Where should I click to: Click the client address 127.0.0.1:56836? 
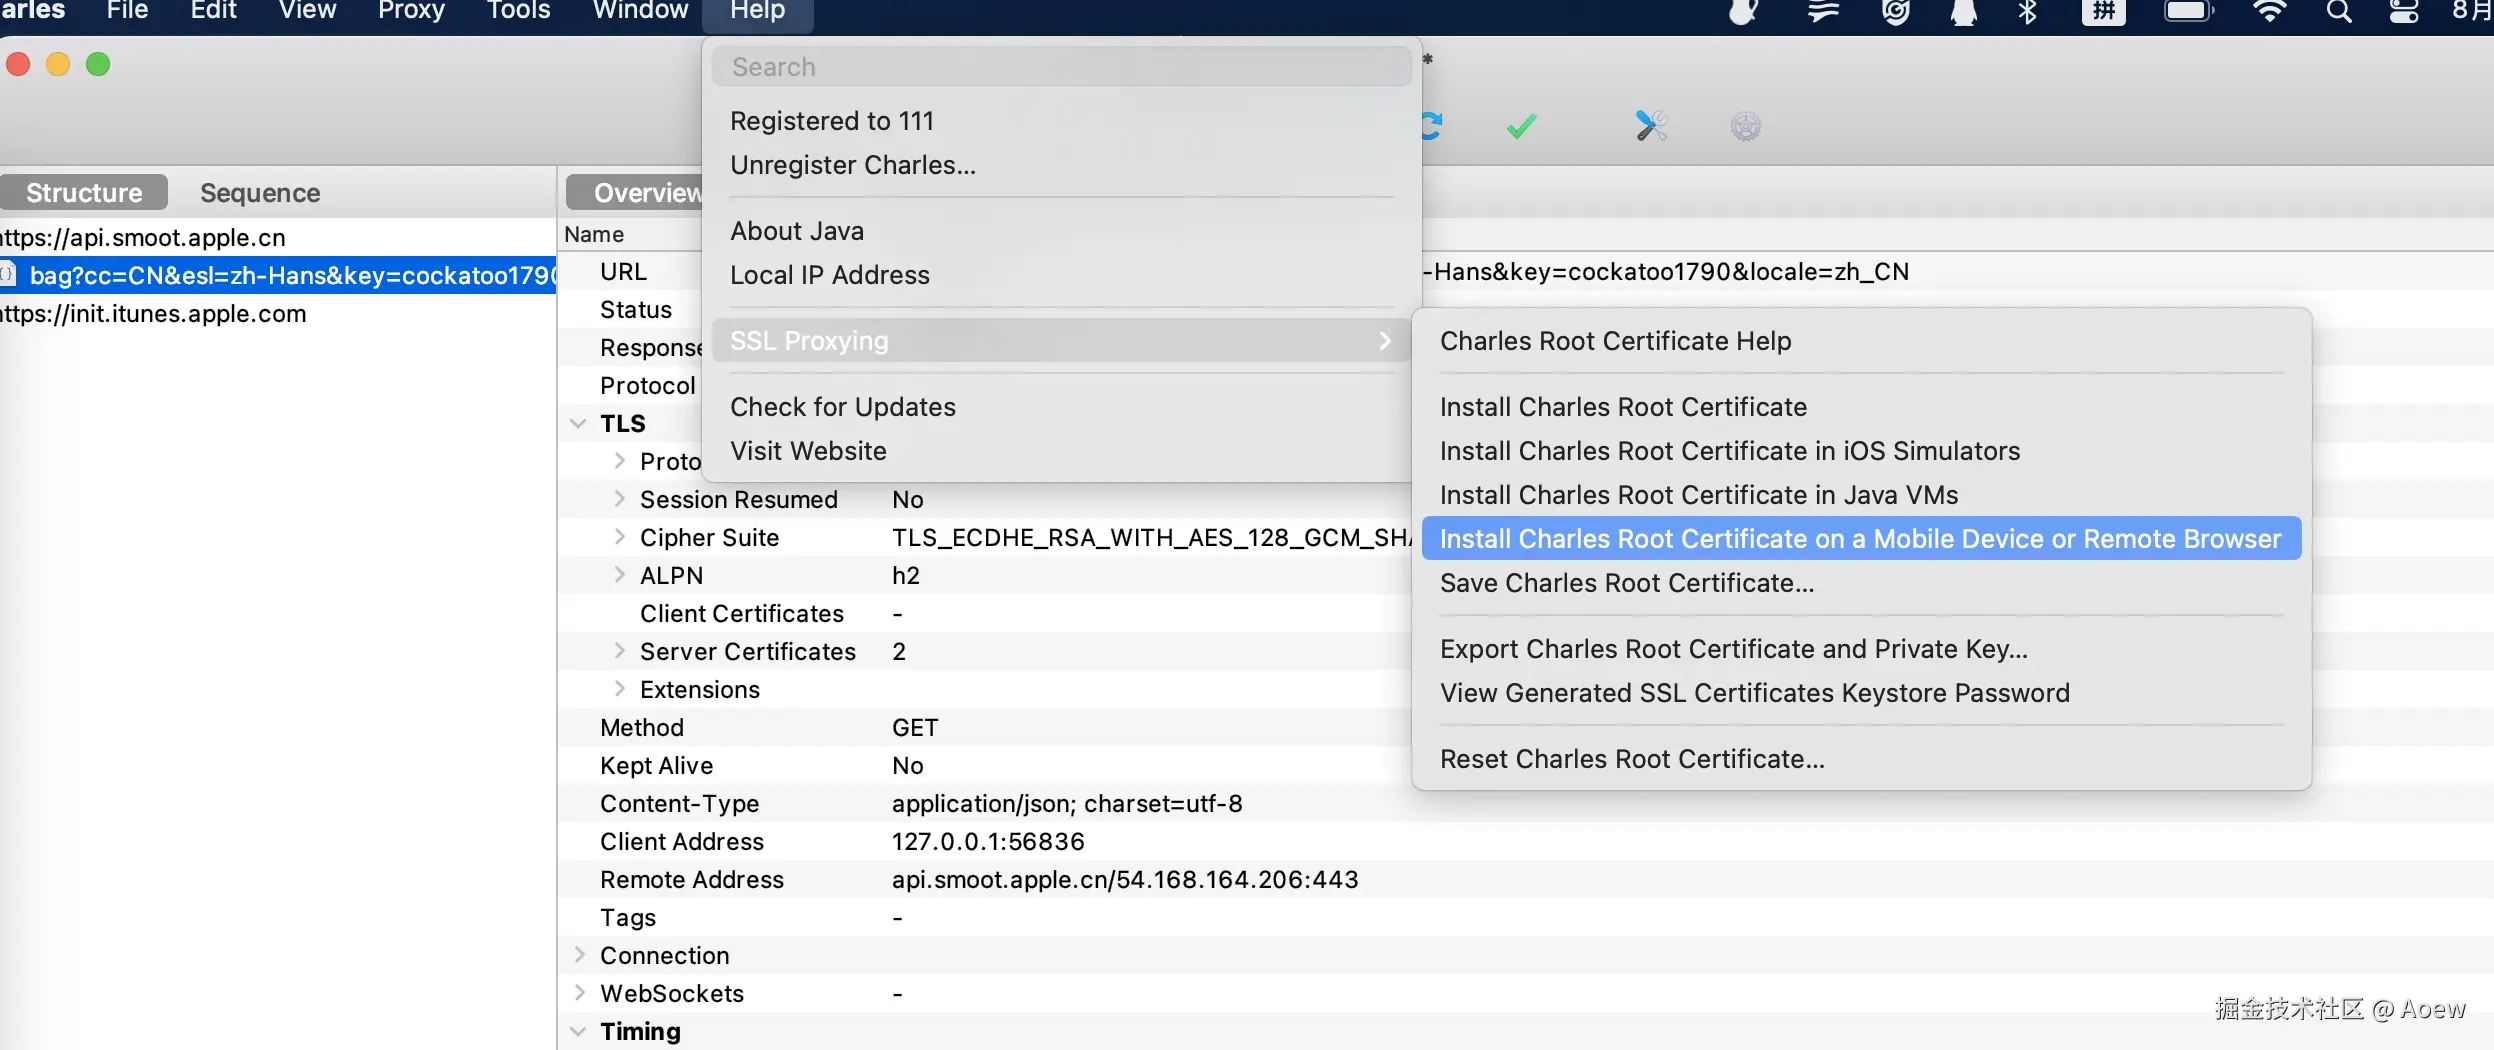pyautogui.click(x=988, y=841)
